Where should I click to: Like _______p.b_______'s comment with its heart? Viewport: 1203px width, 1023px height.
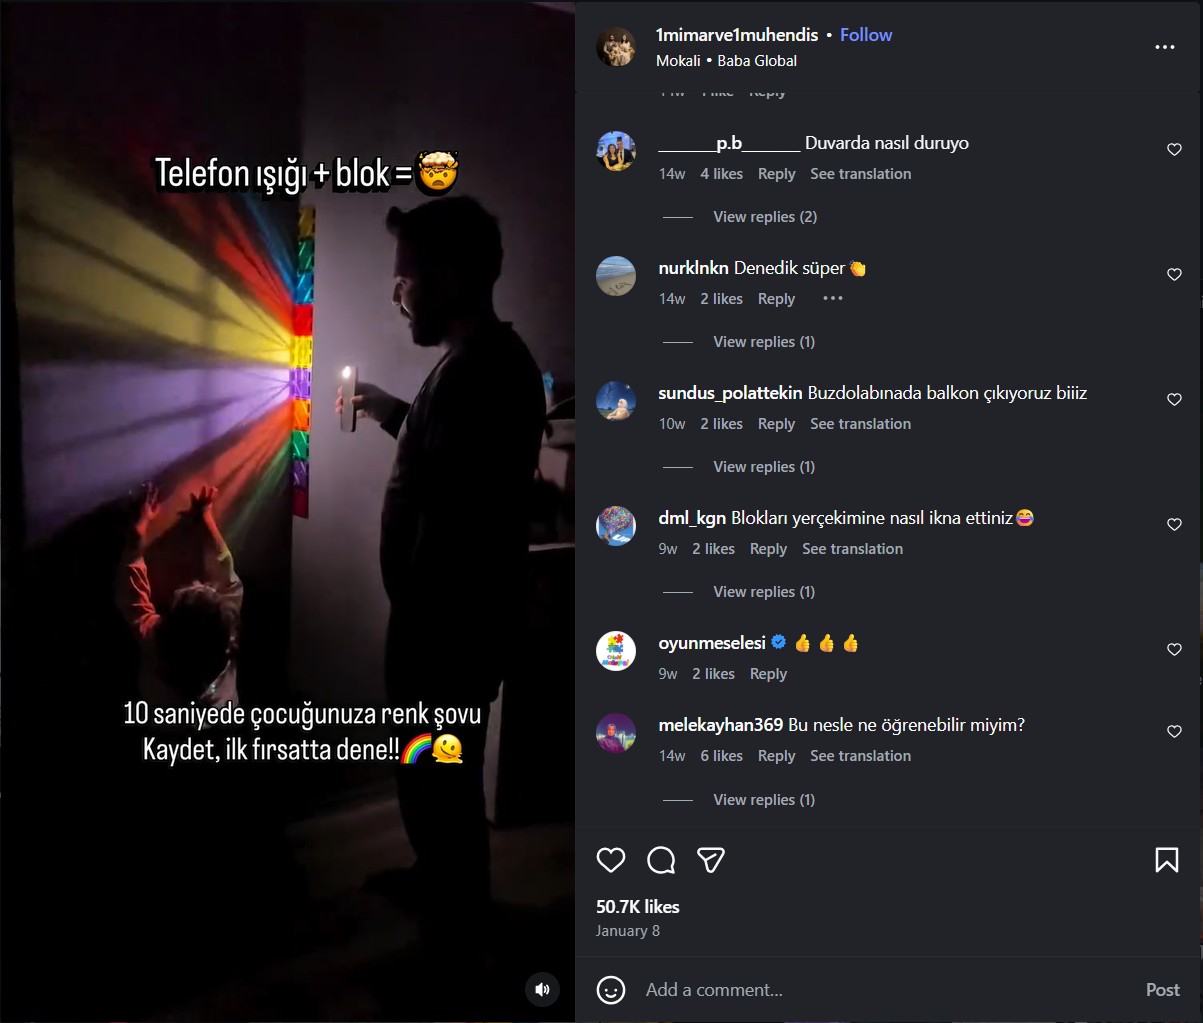(x=1173, y=149)
